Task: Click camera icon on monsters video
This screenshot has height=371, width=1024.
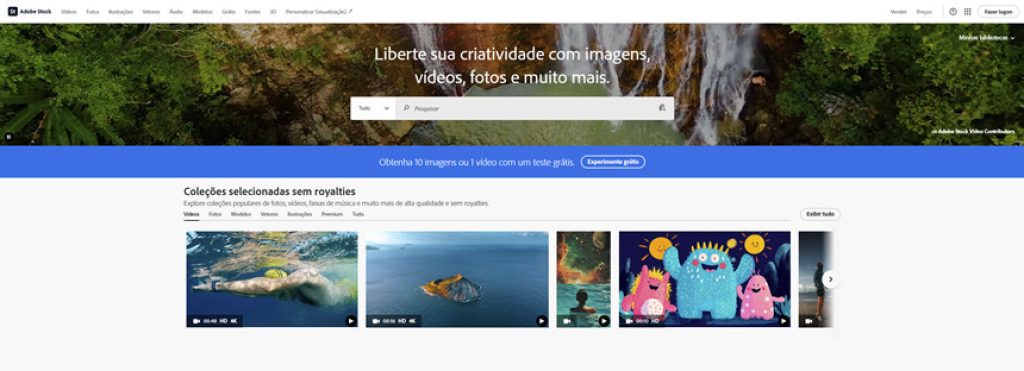Action: (x=630, y=321)
